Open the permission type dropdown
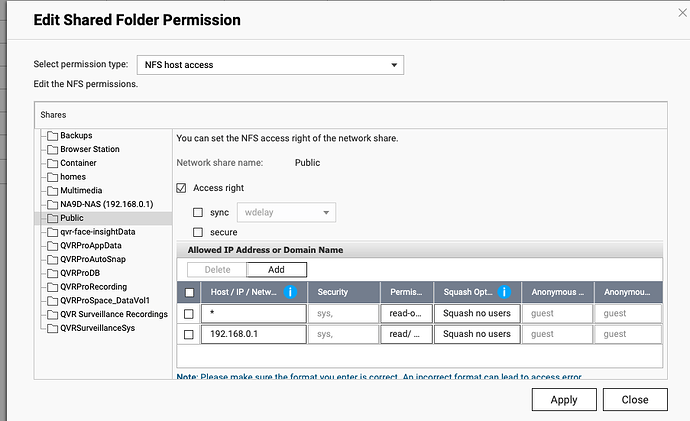This screenshot has width=690, height=421. (269, 65)
